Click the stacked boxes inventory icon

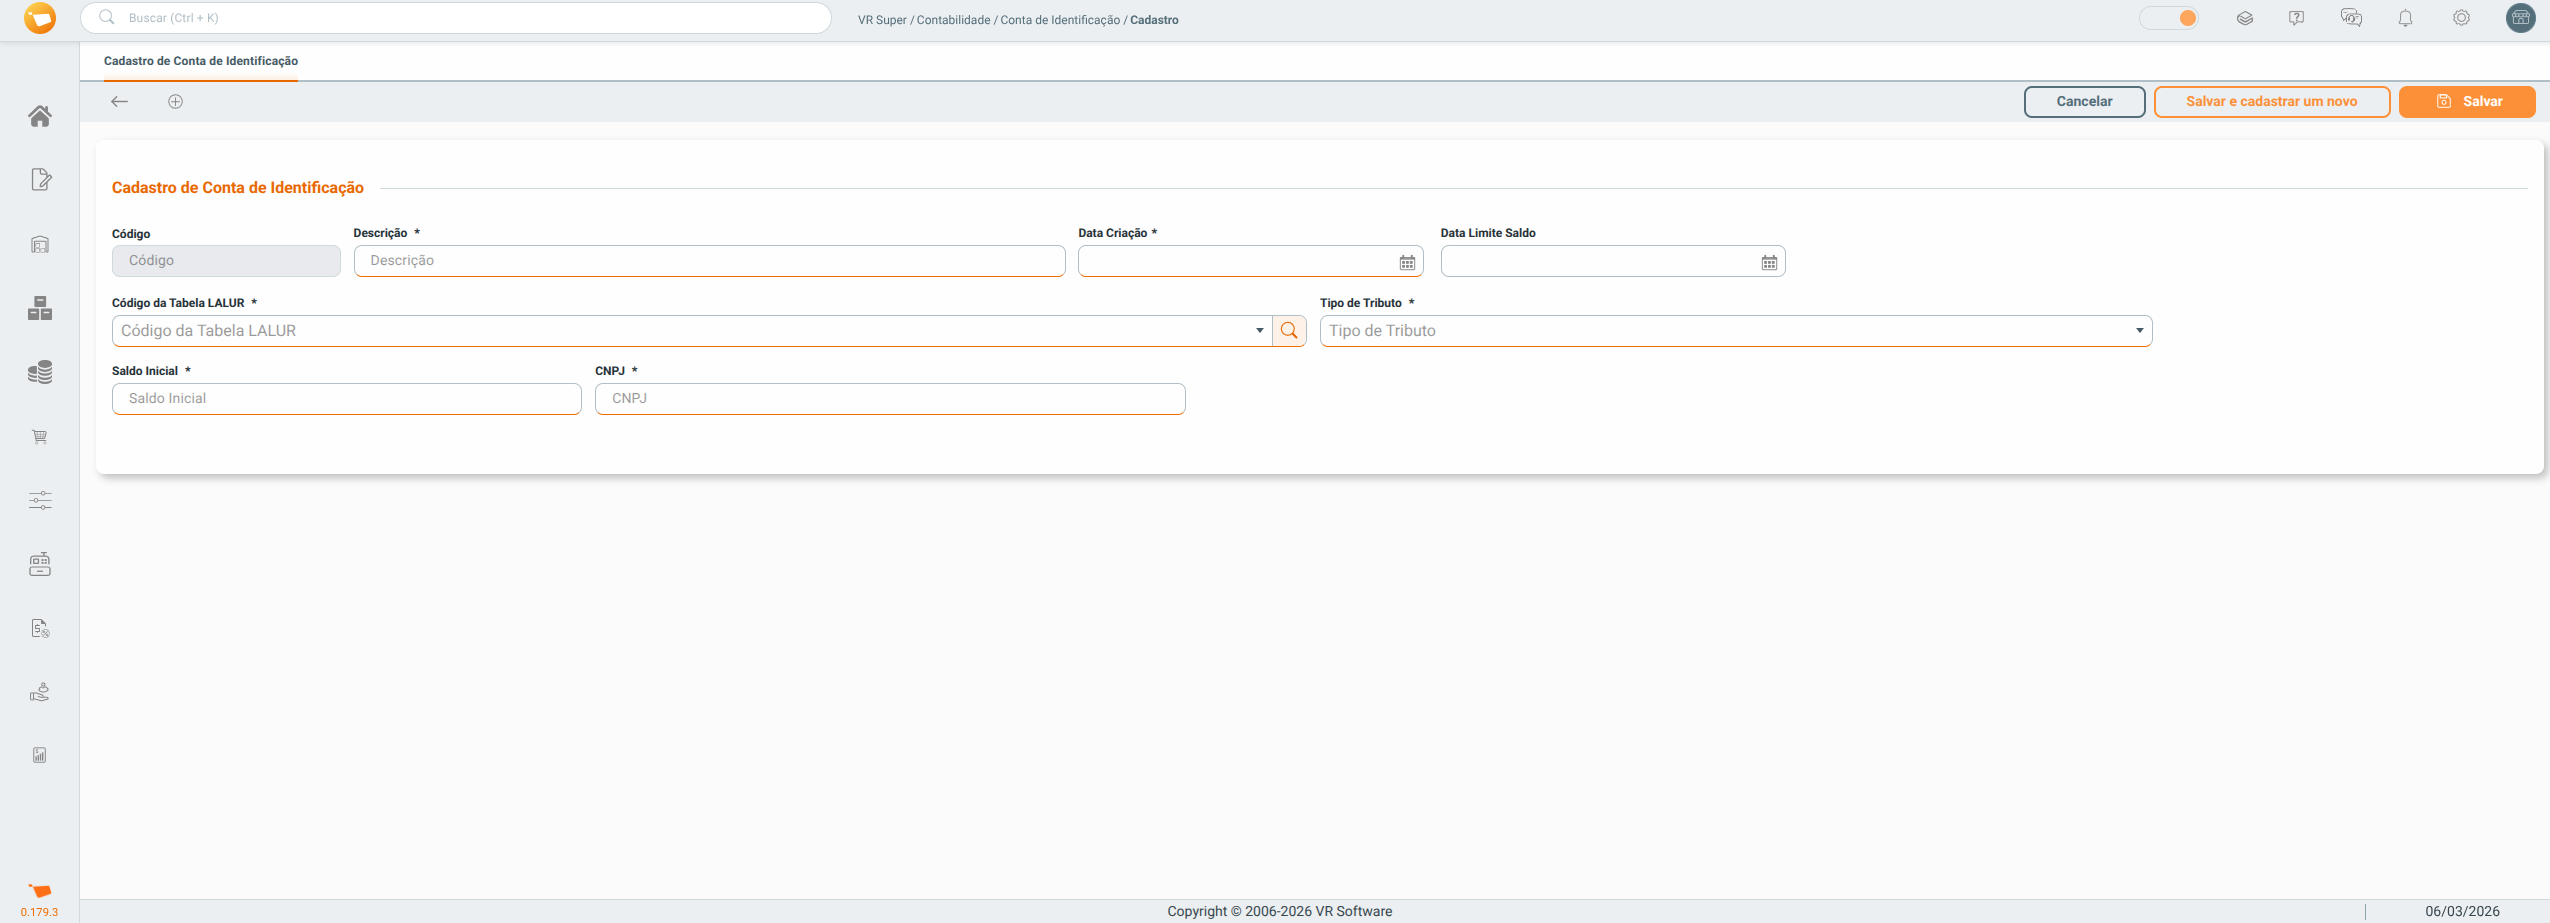click(40, 308)
